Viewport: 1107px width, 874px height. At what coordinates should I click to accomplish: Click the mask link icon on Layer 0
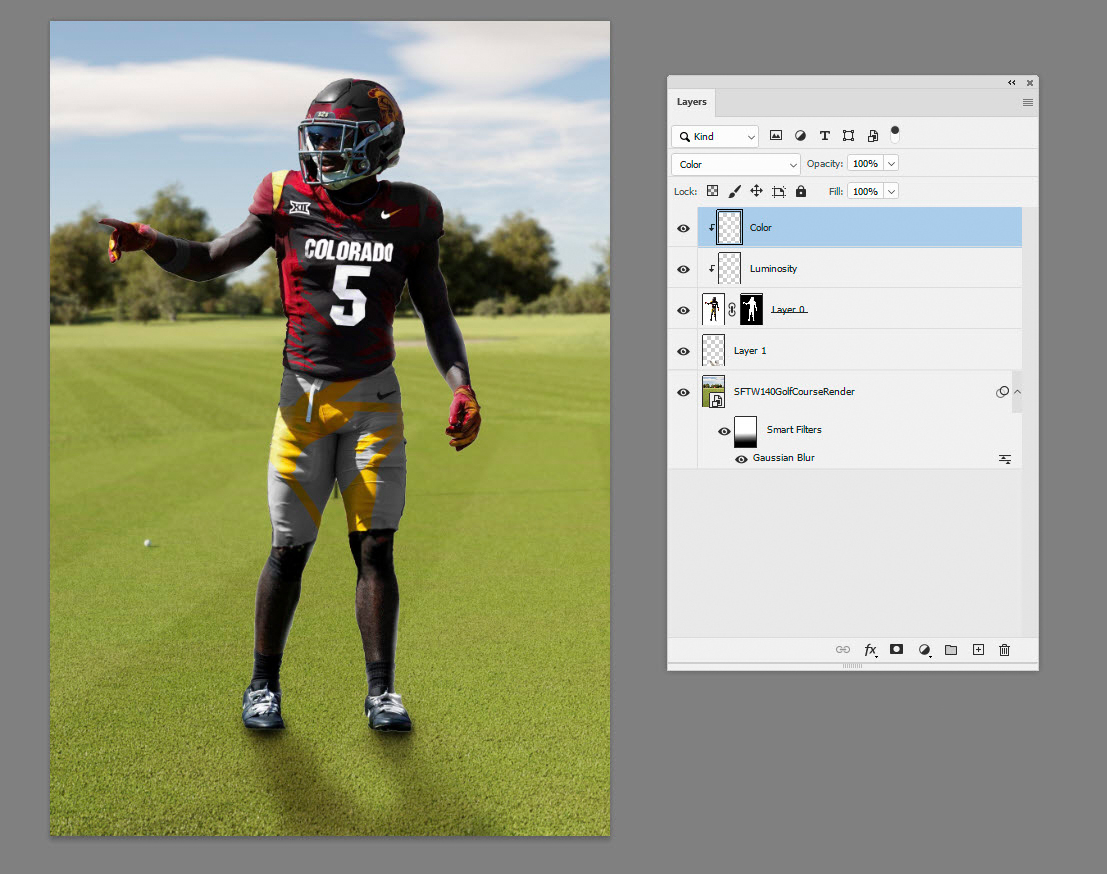[732, 309]
